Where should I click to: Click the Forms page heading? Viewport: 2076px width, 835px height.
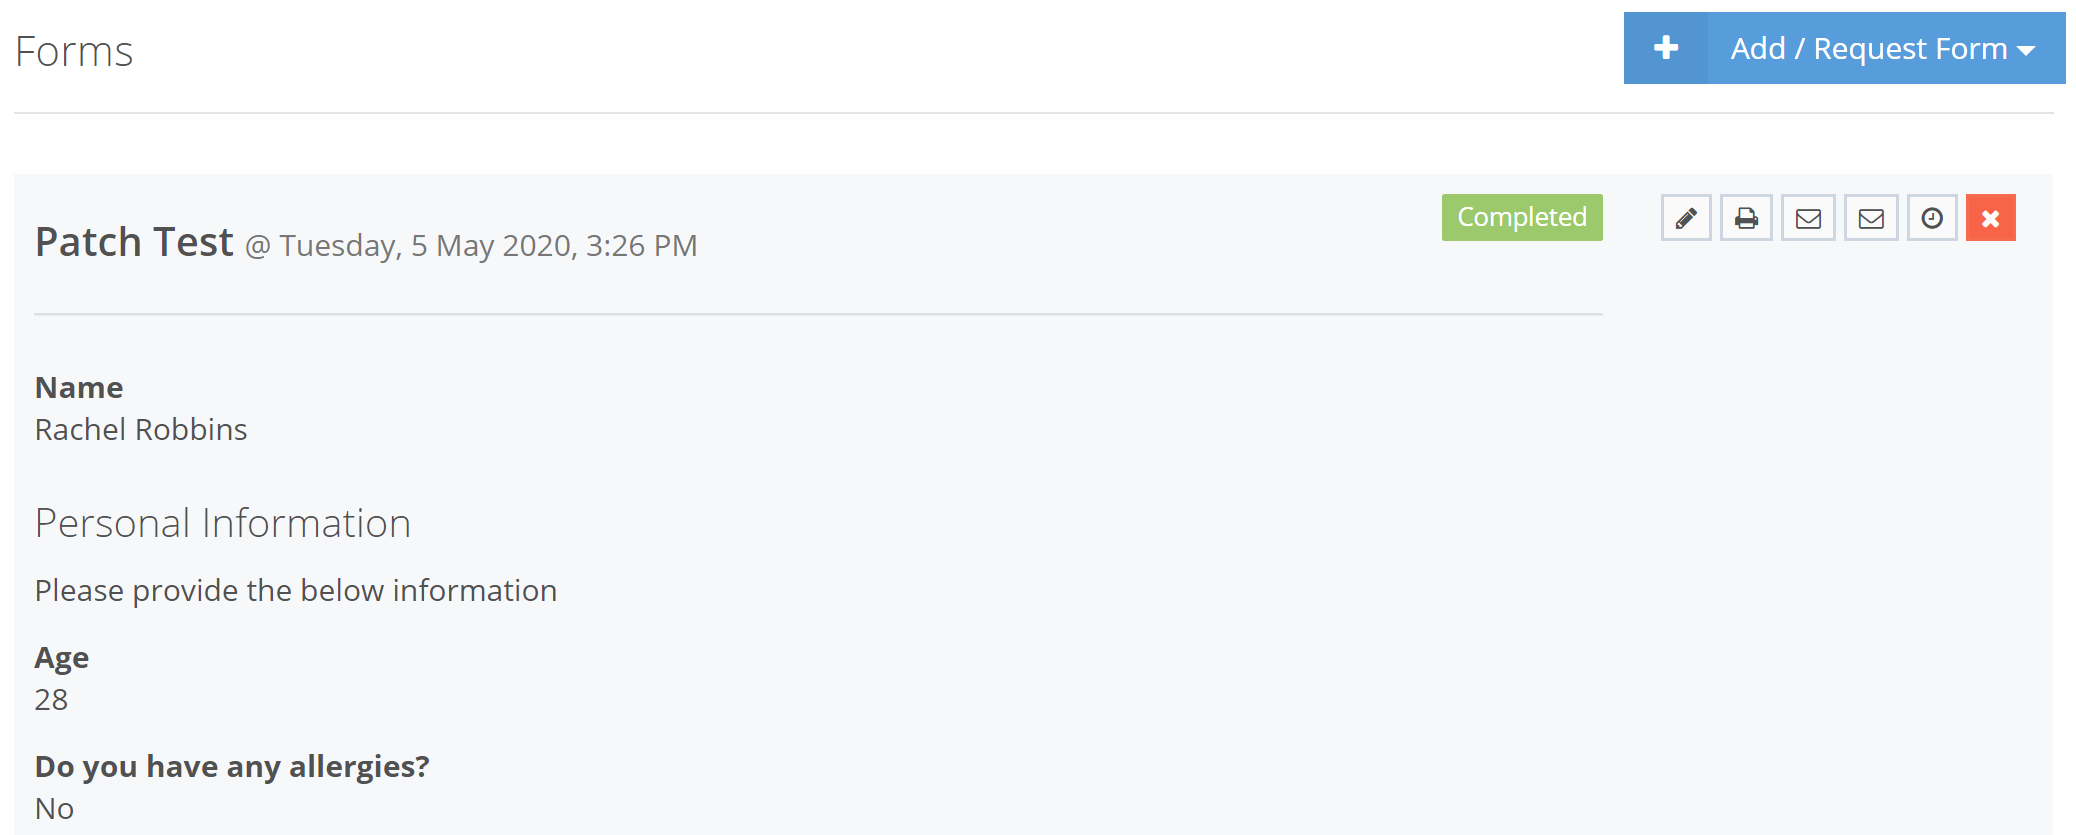coord(75,50)
